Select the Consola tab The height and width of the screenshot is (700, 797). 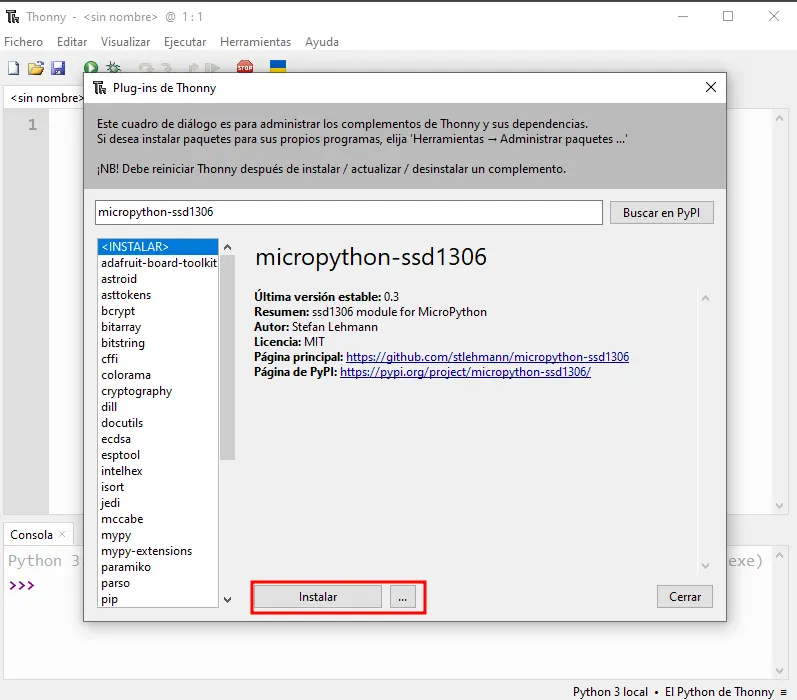(32, 535)
